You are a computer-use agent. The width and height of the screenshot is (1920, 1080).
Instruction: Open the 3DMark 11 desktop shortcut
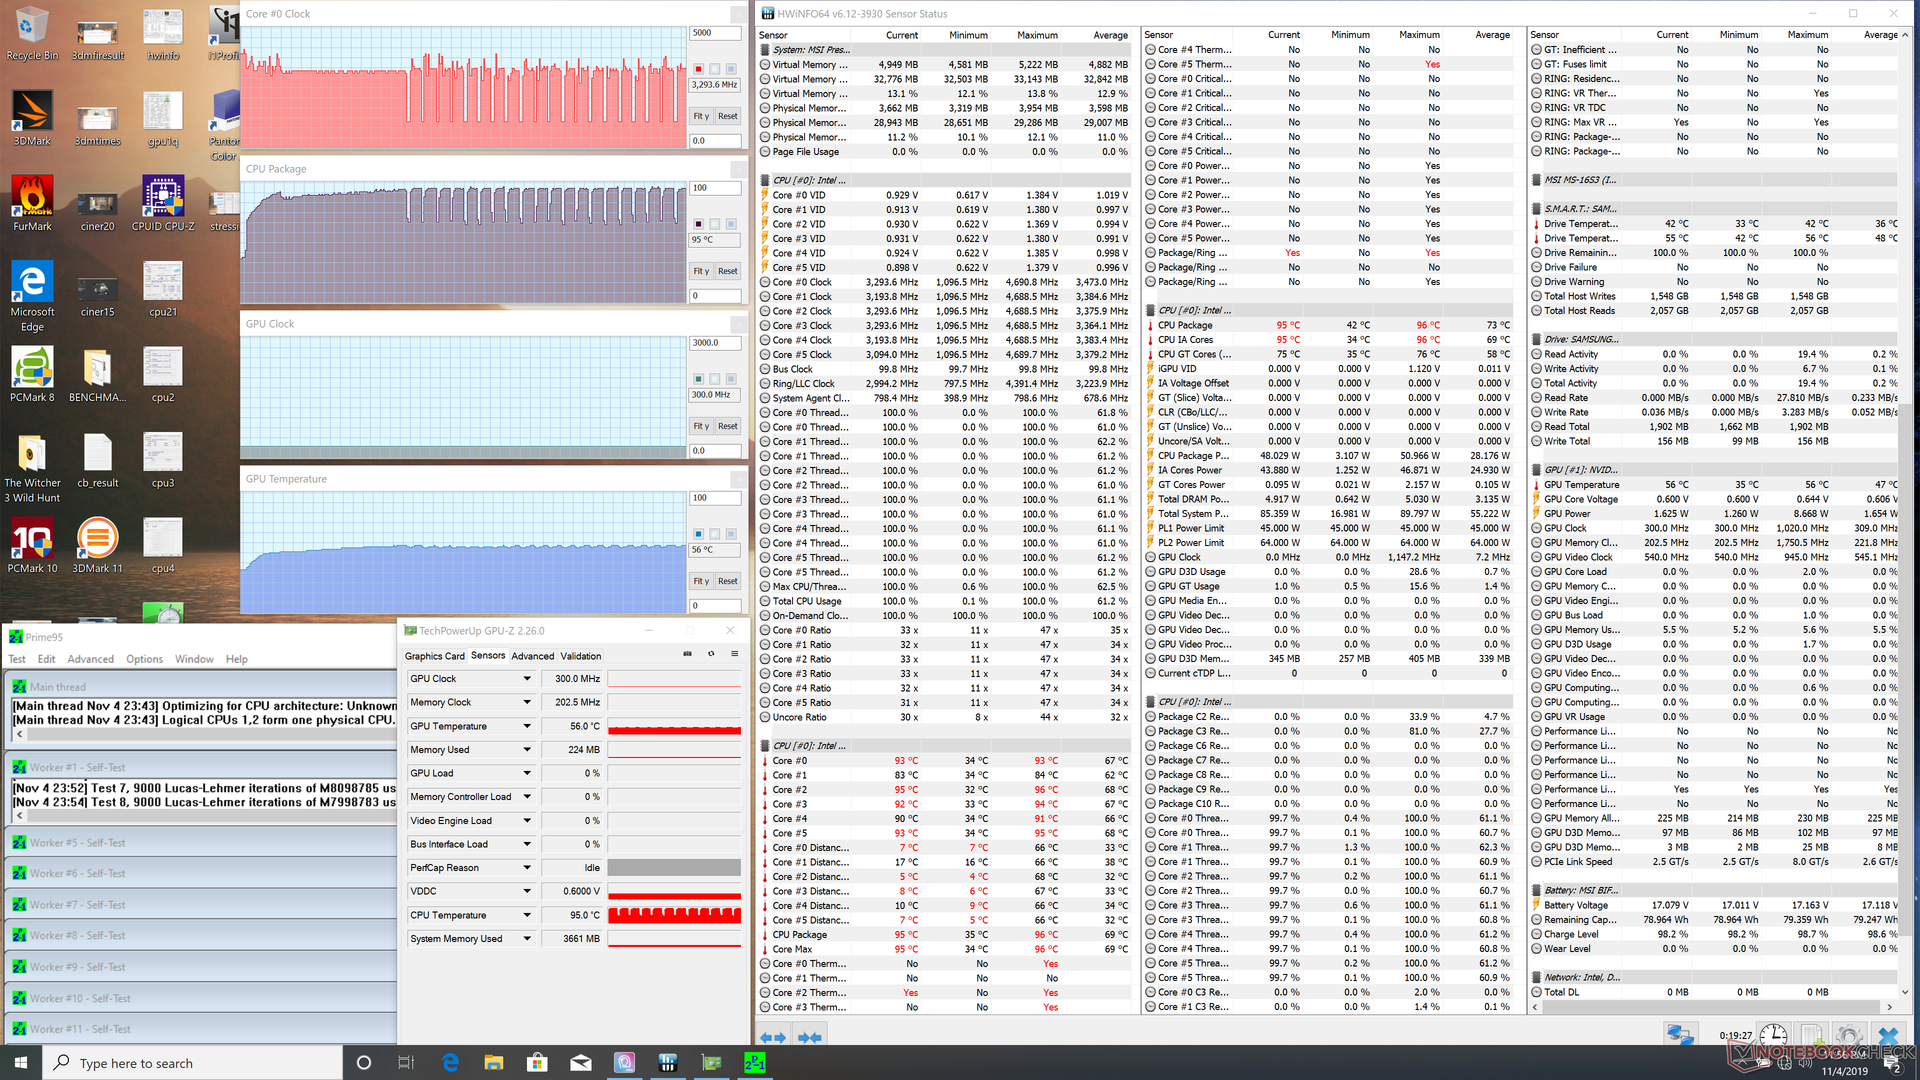[x=98, y=545]
